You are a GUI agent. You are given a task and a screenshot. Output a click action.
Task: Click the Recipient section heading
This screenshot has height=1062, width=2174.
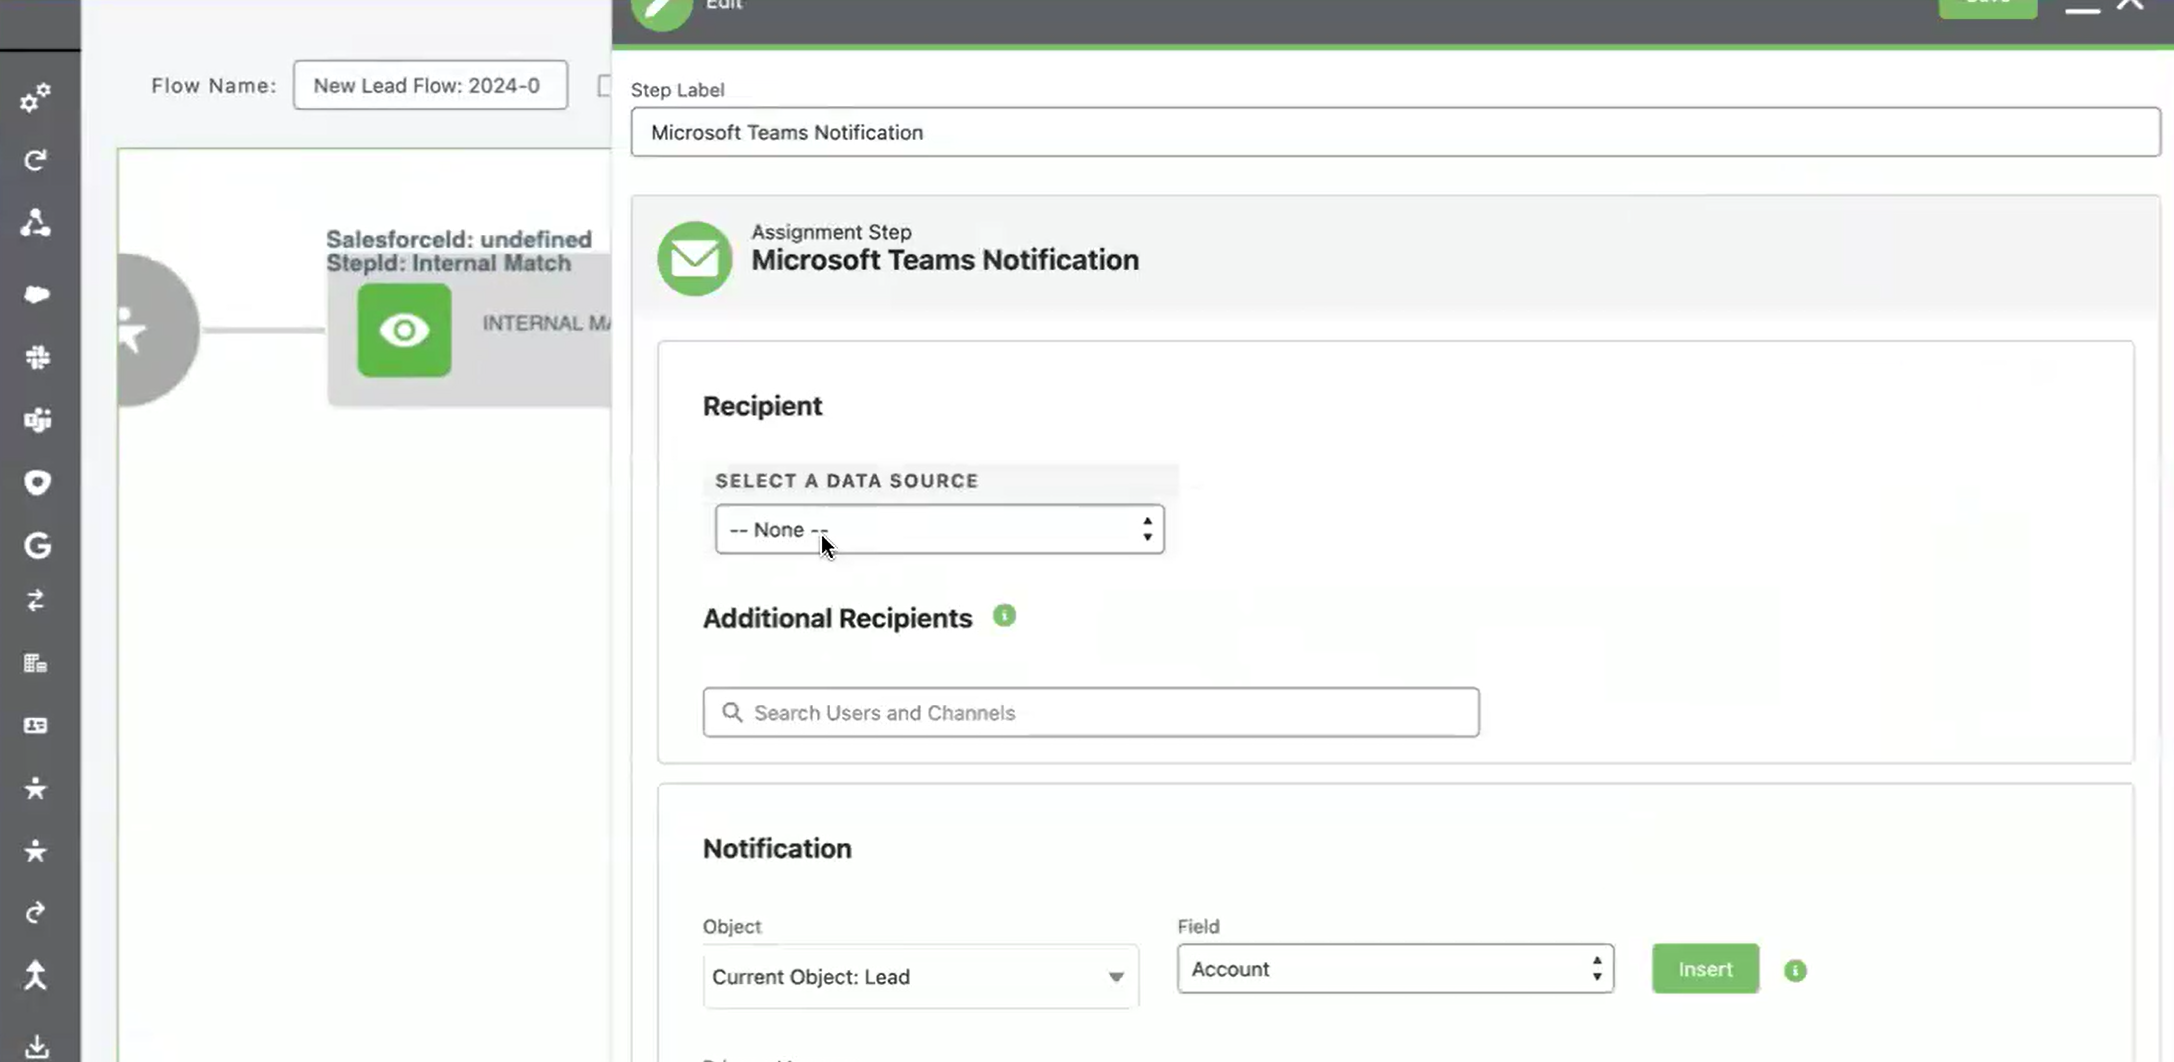click(762, 406)
